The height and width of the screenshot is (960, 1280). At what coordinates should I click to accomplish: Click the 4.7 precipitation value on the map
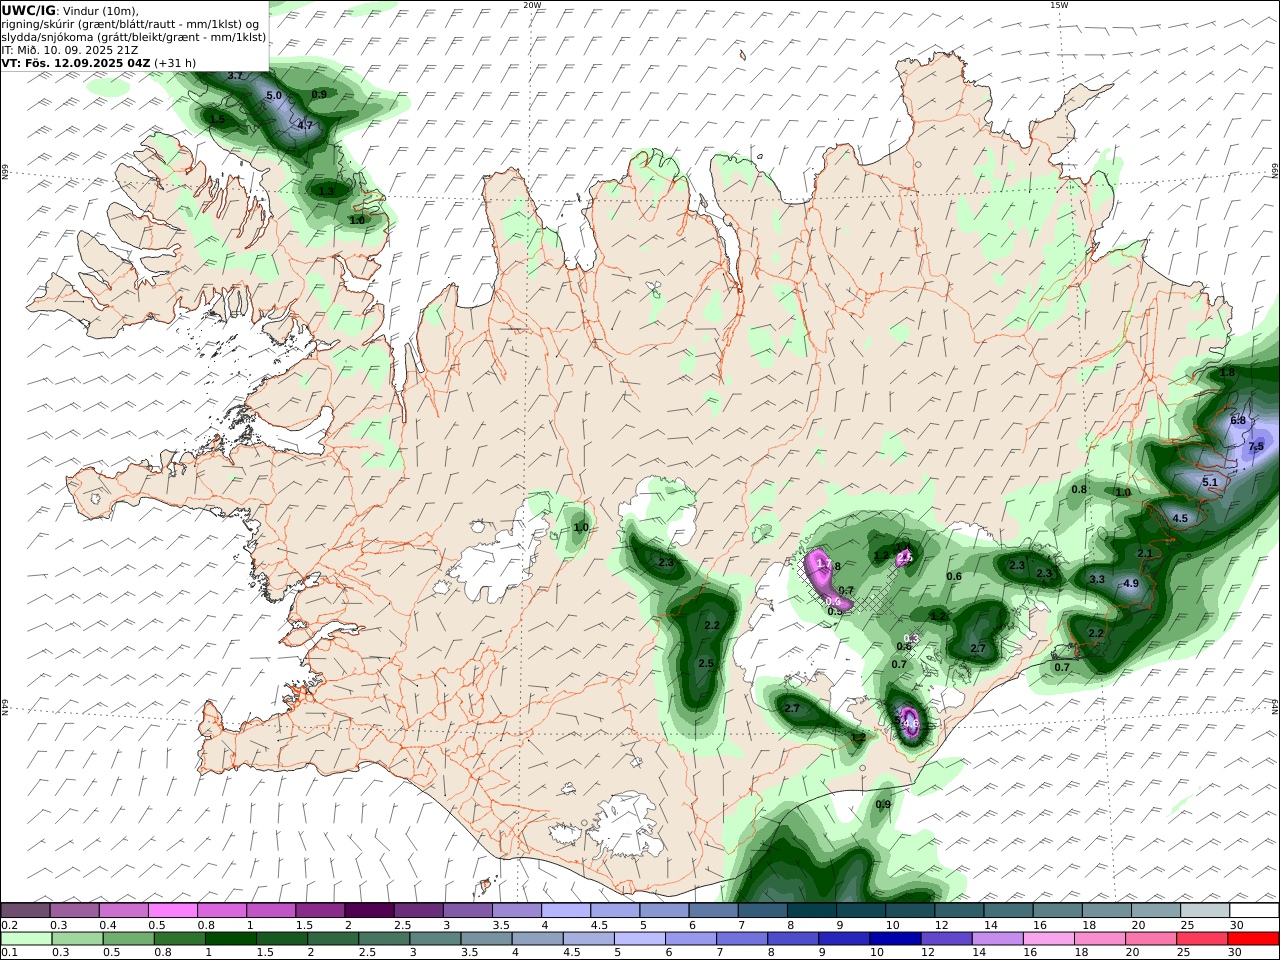pyautogui.click(x=306, y=126)
